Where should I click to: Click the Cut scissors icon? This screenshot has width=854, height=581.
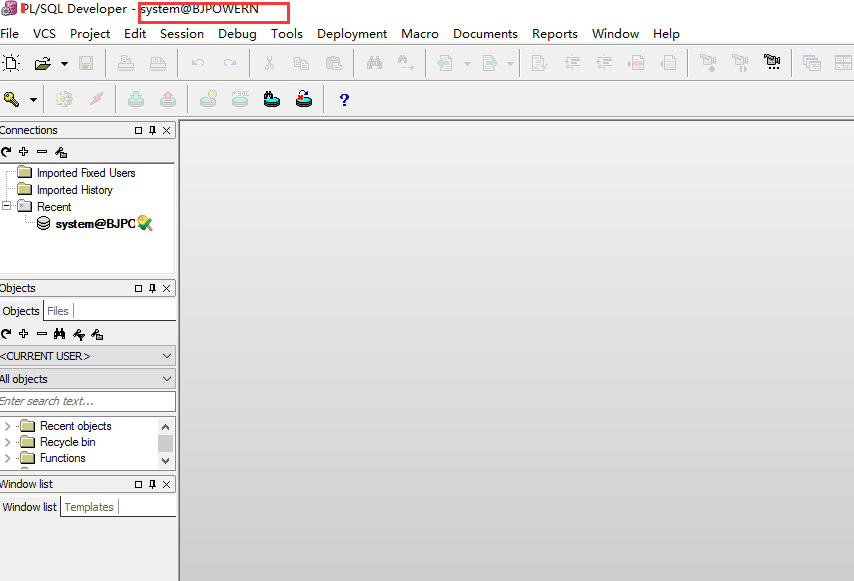point(269,63)
